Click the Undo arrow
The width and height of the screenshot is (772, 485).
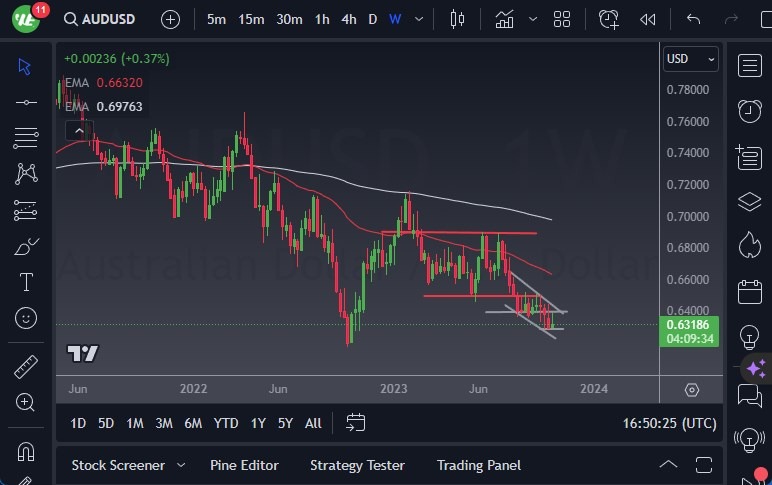694,19
